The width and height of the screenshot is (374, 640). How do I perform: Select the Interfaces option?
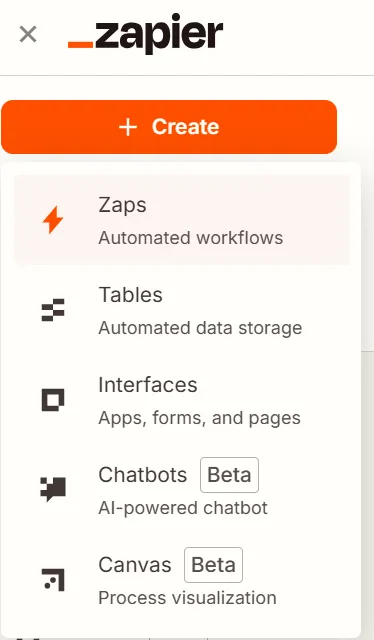182,400
